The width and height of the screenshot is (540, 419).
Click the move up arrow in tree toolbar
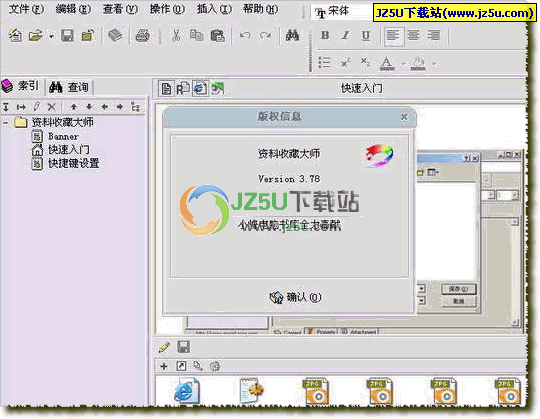click(x=73, y=107)
